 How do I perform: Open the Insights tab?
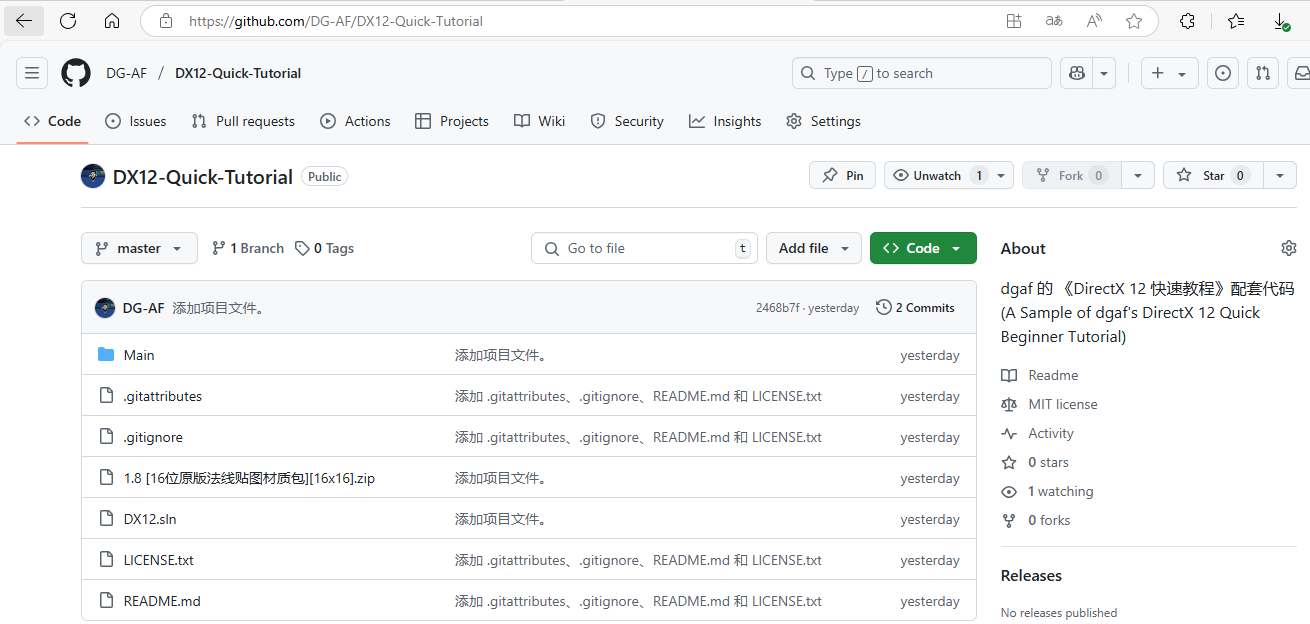click(x=725, y=121)
